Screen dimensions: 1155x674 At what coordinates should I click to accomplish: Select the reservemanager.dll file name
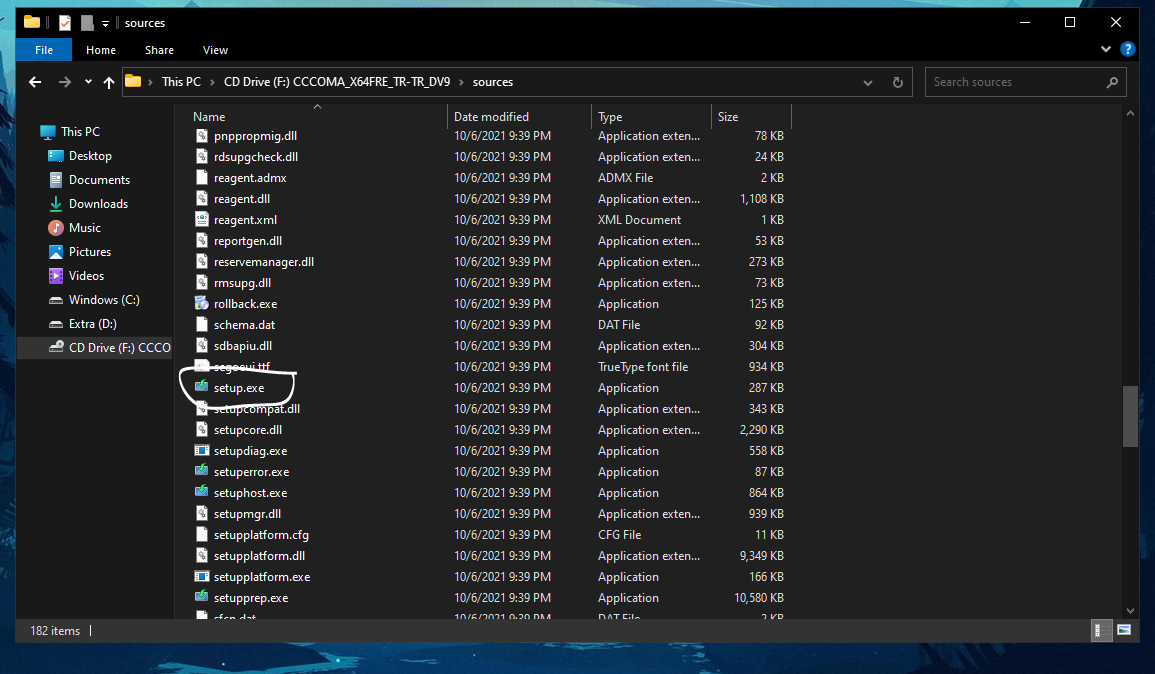264,261
